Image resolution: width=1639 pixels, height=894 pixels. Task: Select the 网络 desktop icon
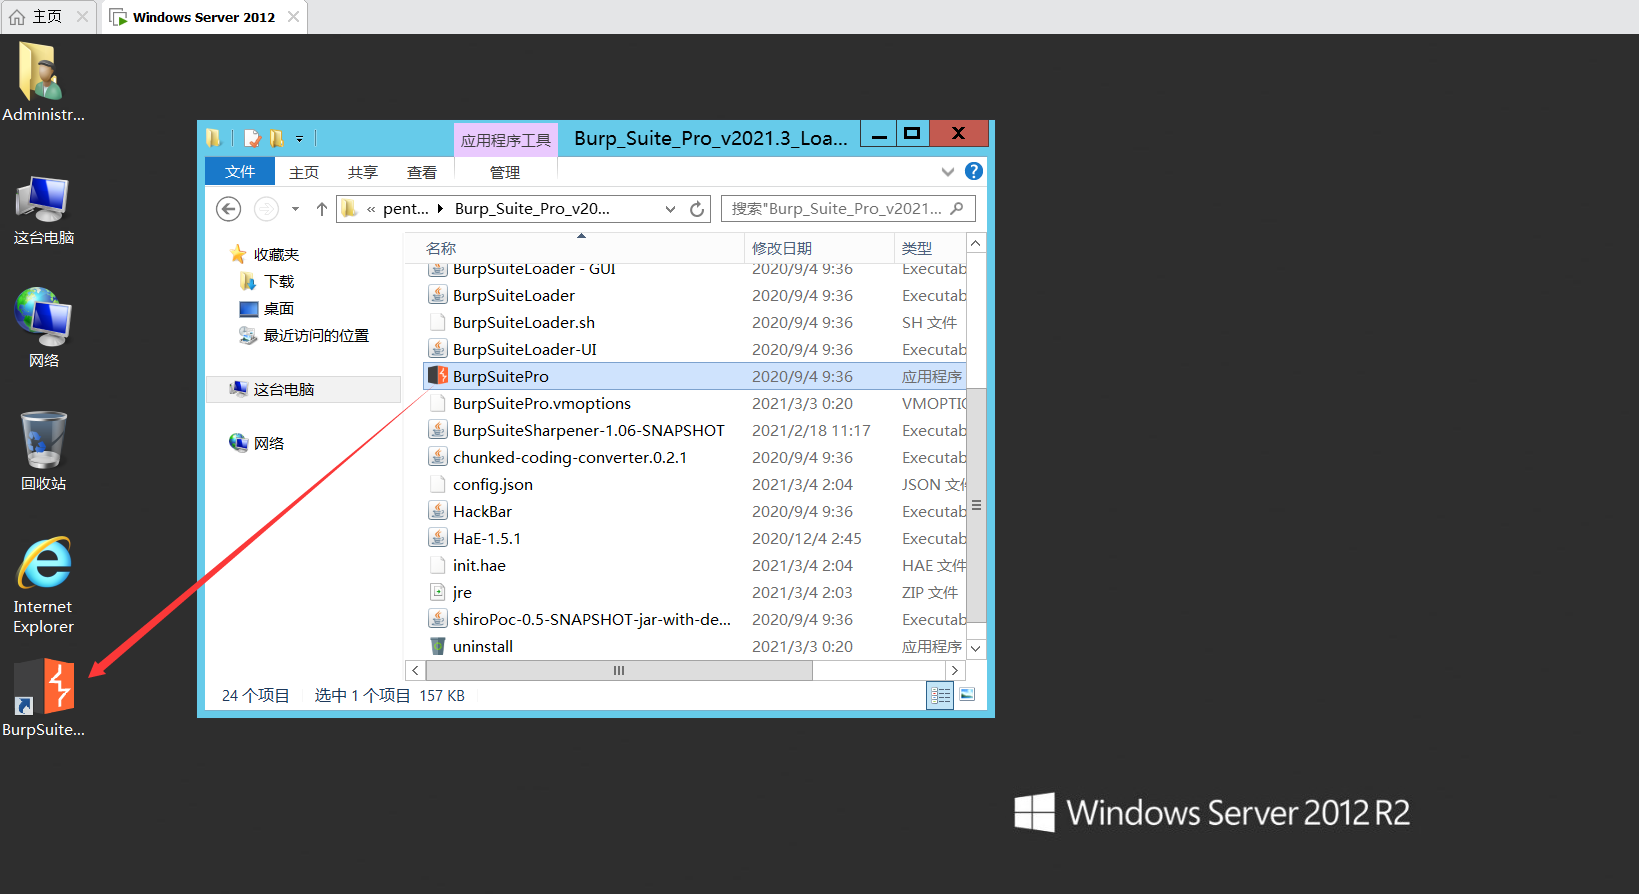(43, 316)
